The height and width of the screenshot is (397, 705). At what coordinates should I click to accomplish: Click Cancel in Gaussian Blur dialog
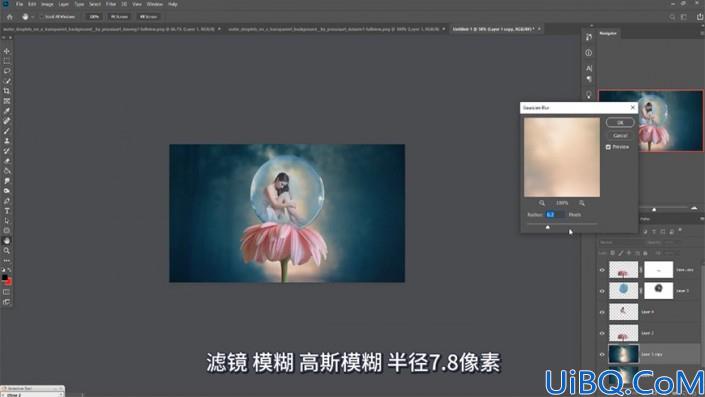(620, 135)
